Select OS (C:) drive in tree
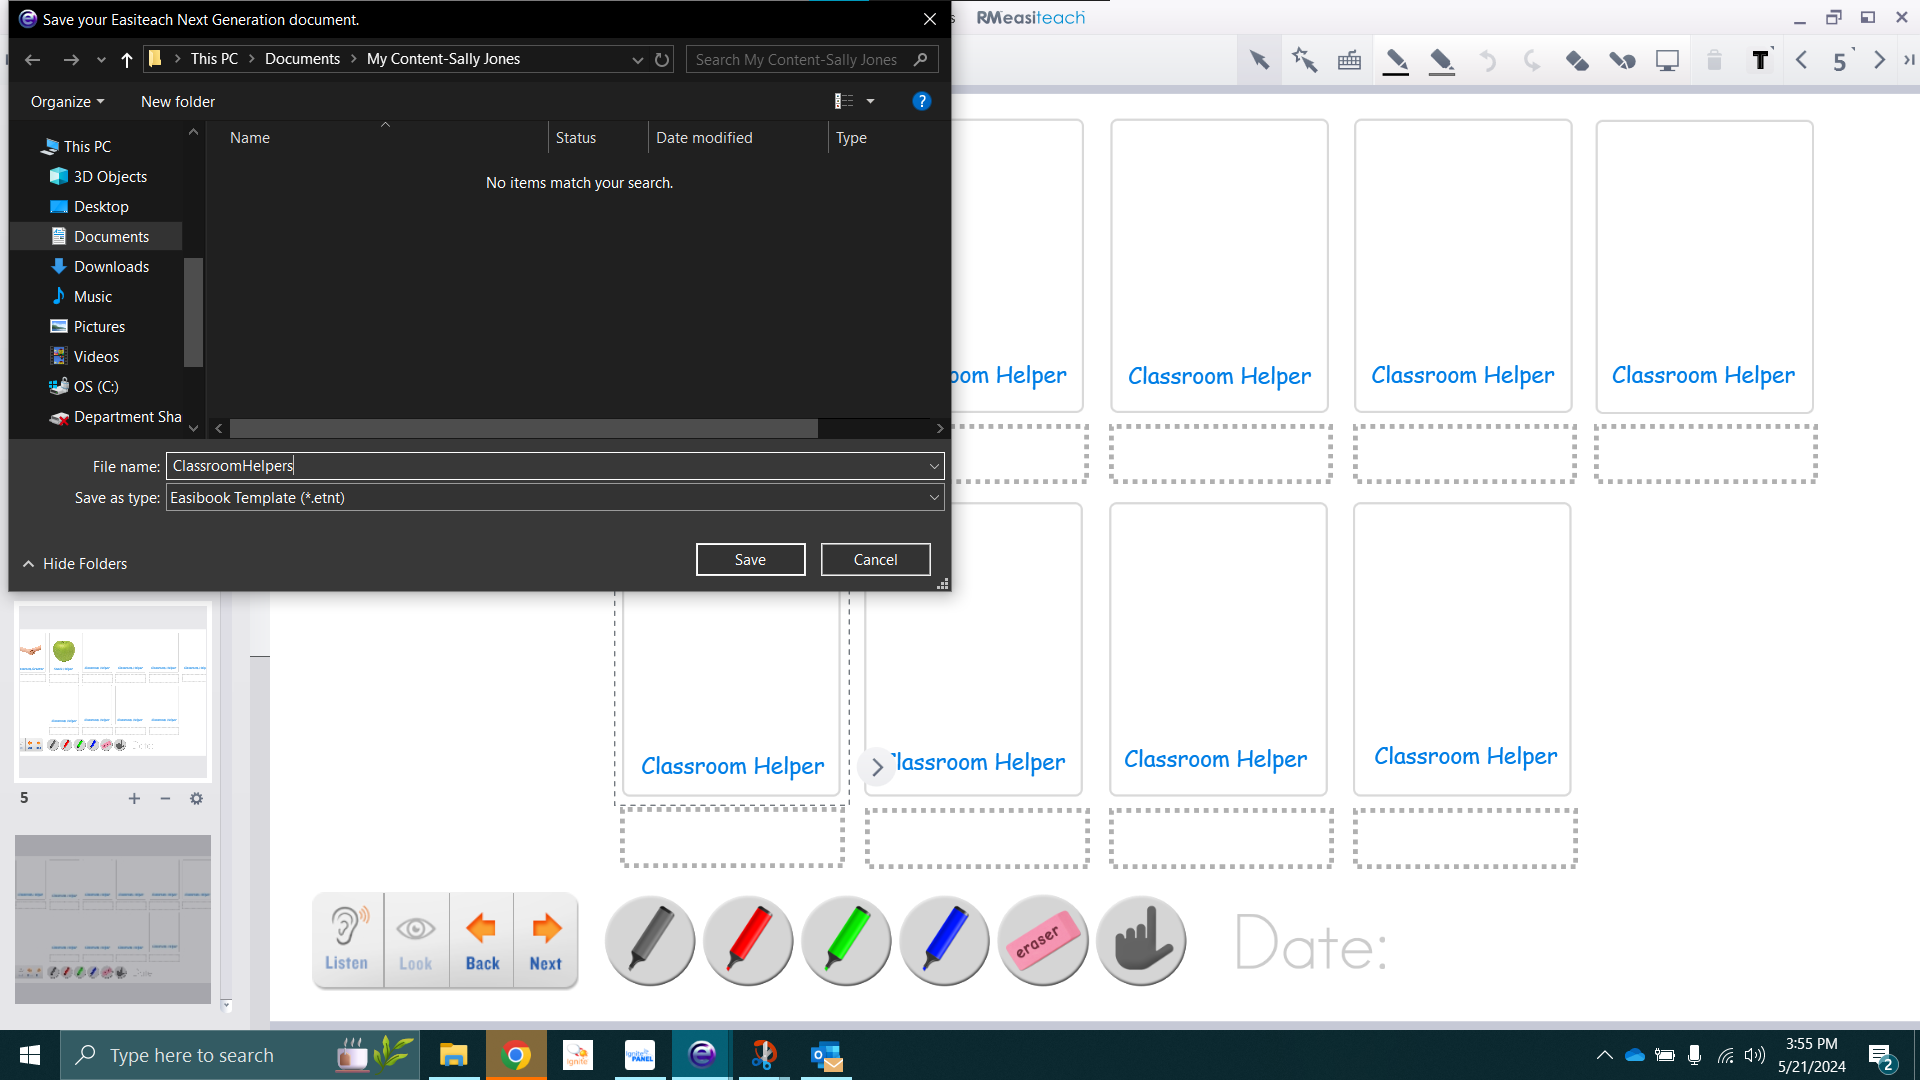The width and height of the screenshot is (1920, 1080). 96,386
